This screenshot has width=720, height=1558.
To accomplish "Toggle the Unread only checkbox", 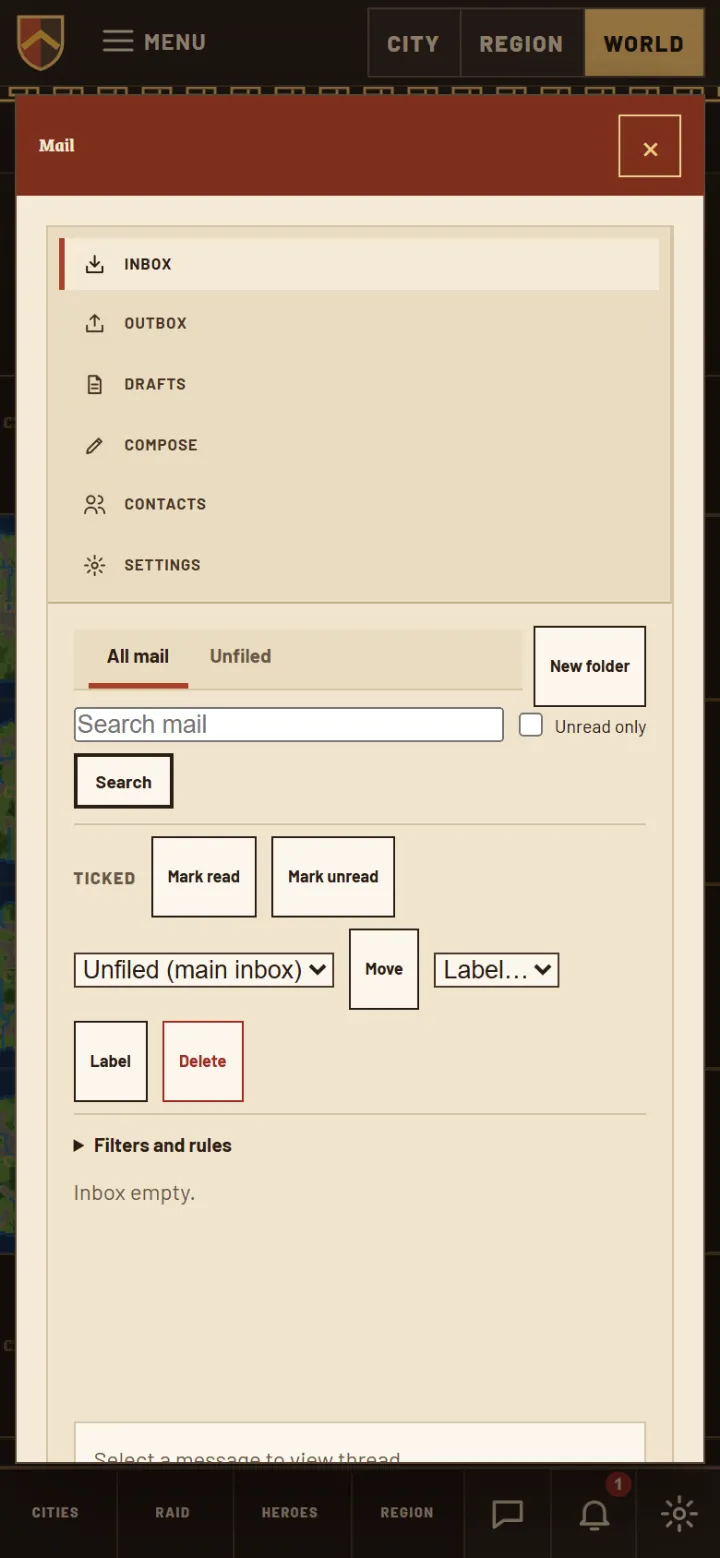I will pos(531,725).
